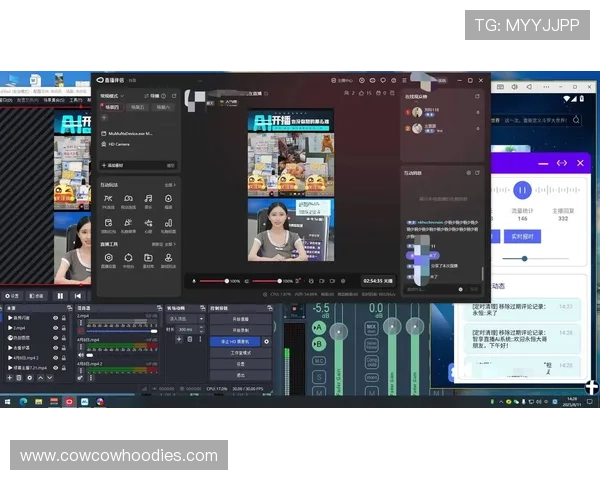
Task: Open the PK battle tool in live companion
Action: pyautogui.click(x=108, y=199)
